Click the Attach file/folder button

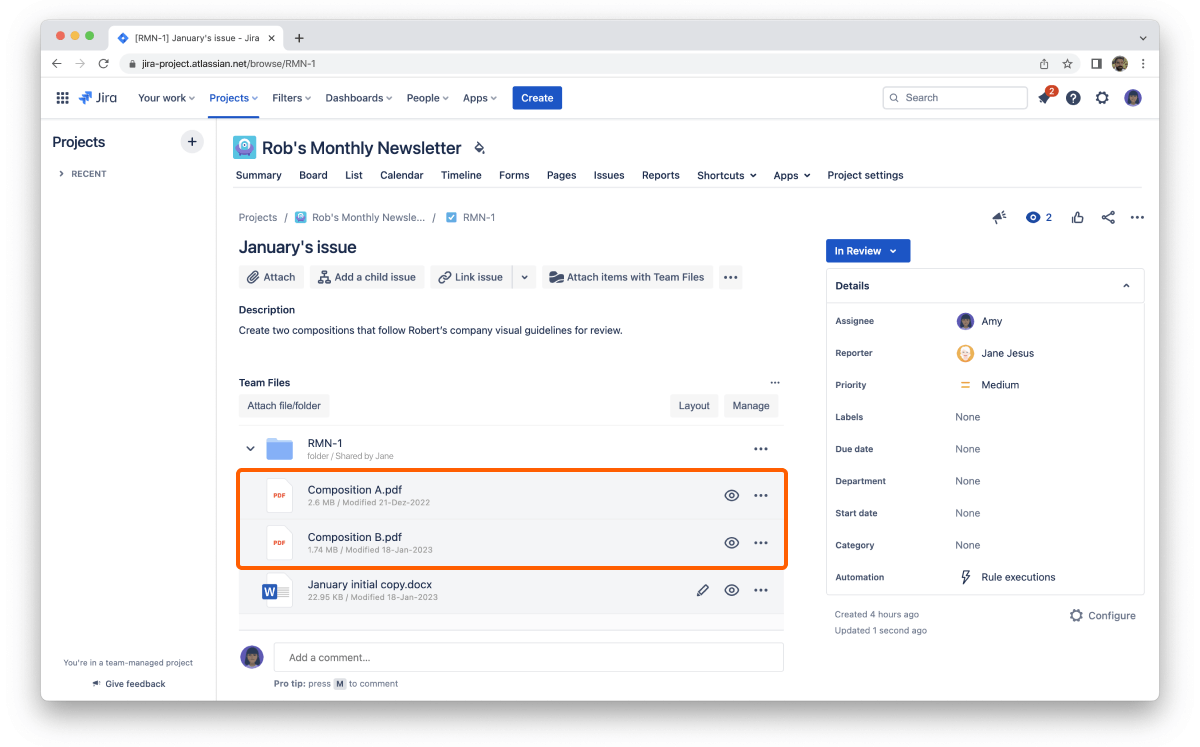[x=284, y=406]
